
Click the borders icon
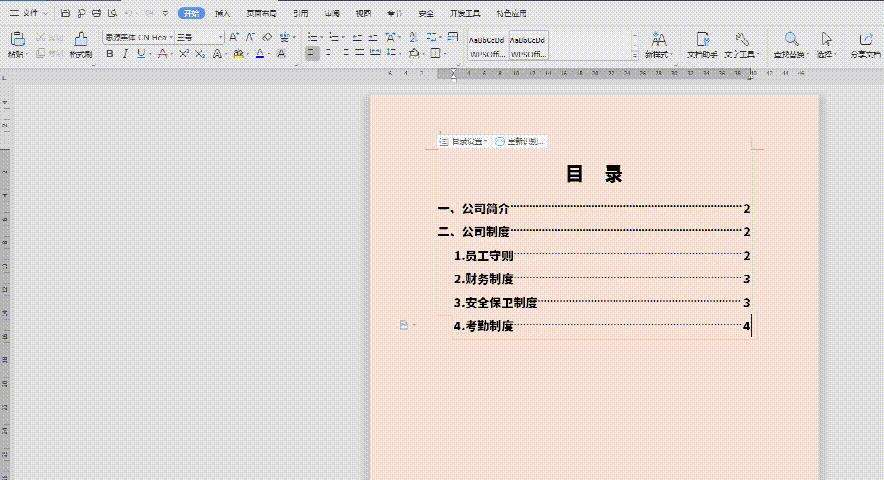(x=435, y=54)
